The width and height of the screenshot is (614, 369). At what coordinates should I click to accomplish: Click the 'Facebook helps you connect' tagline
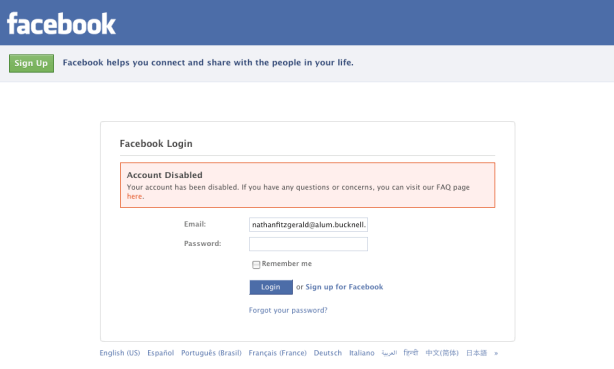click(x=208, y=63)
